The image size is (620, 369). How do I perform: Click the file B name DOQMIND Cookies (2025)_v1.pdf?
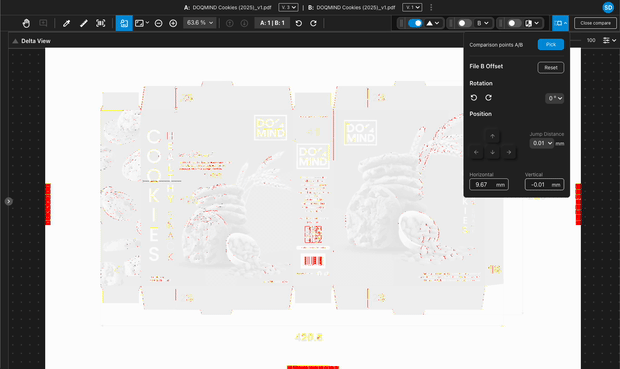coord(355,7)
